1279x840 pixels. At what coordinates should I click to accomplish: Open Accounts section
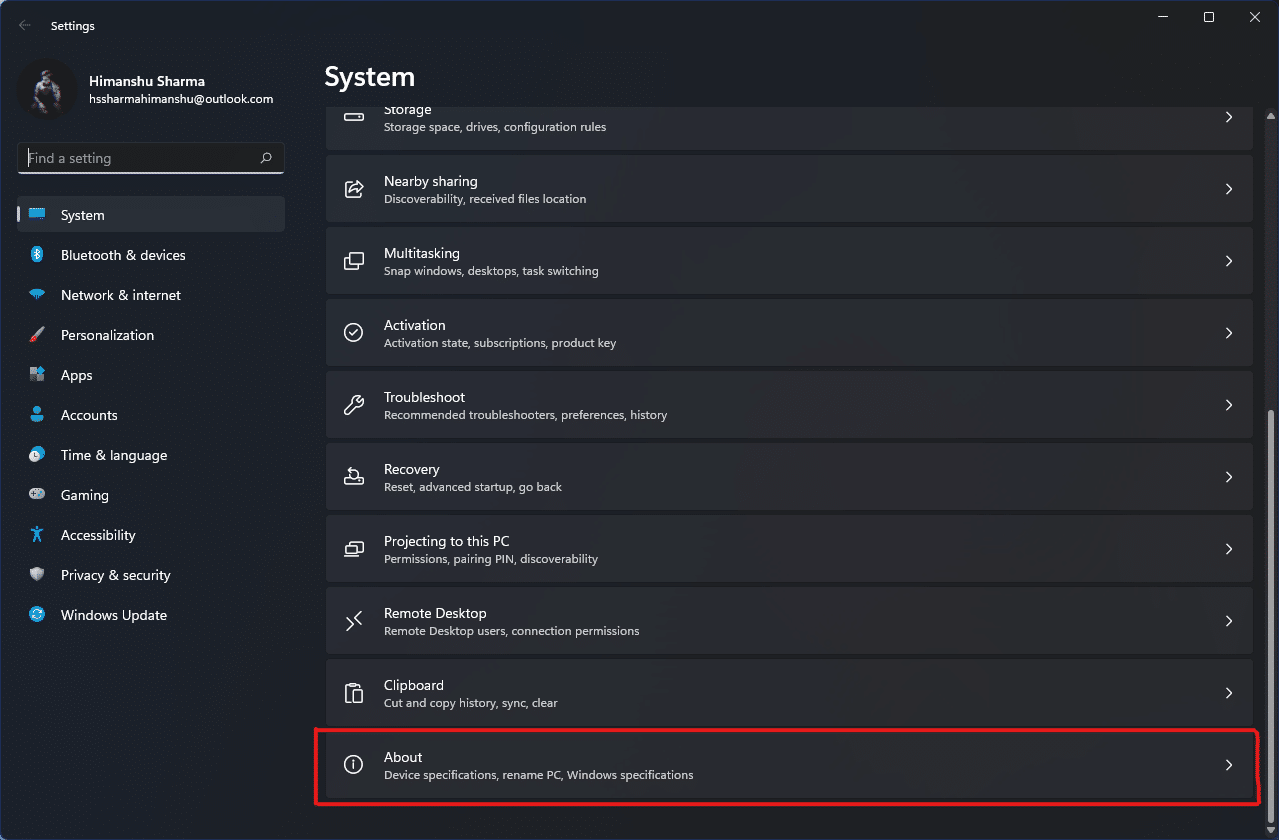151,415
